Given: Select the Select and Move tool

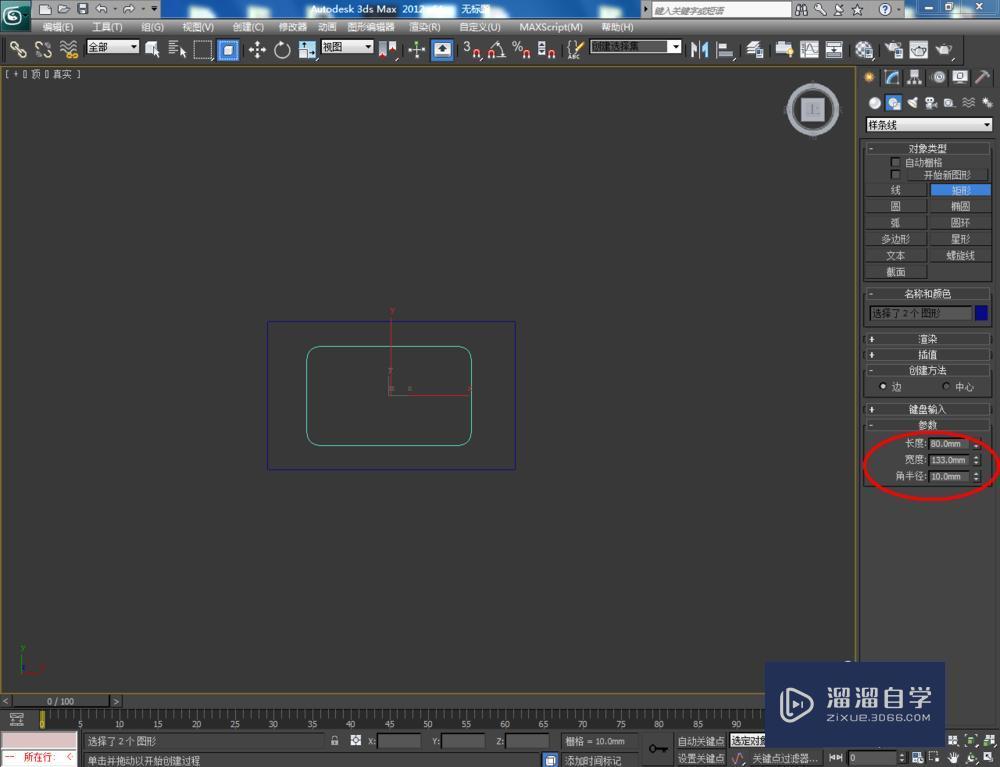Looking at the screenshot, I should [255, 48].
